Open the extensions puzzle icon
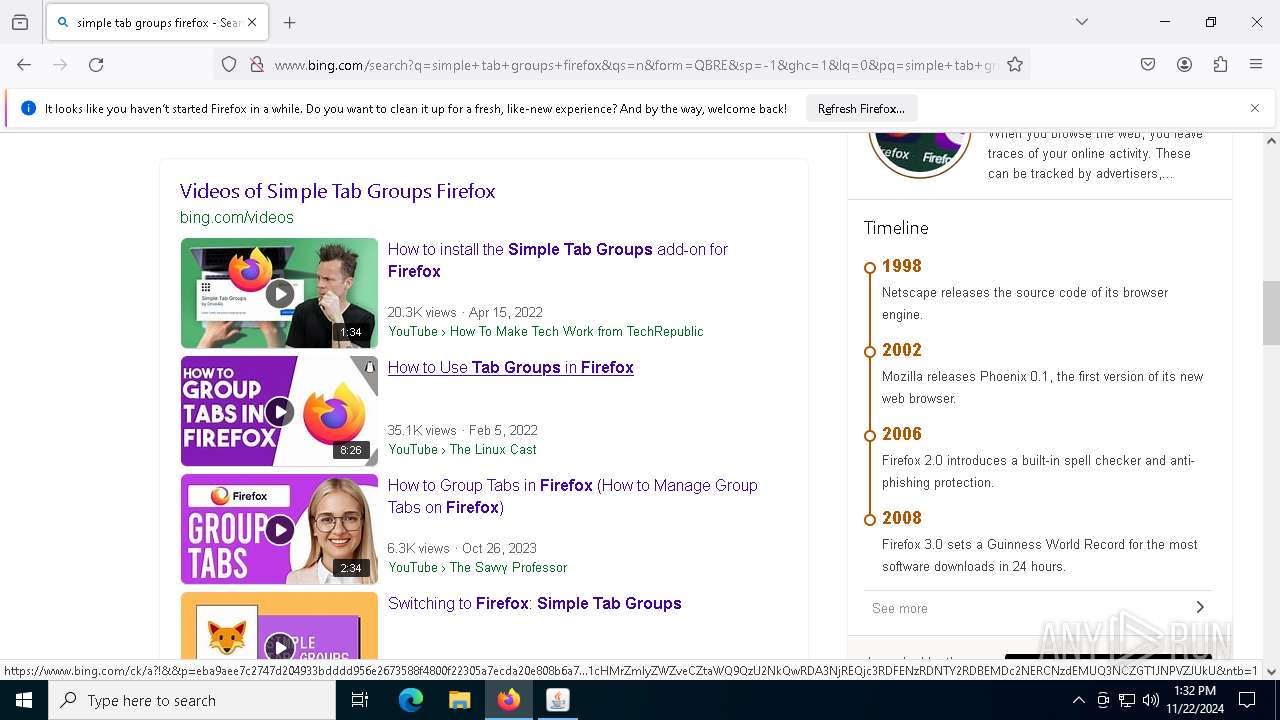The image size is (1280, 720). (x=1220, y=65)
